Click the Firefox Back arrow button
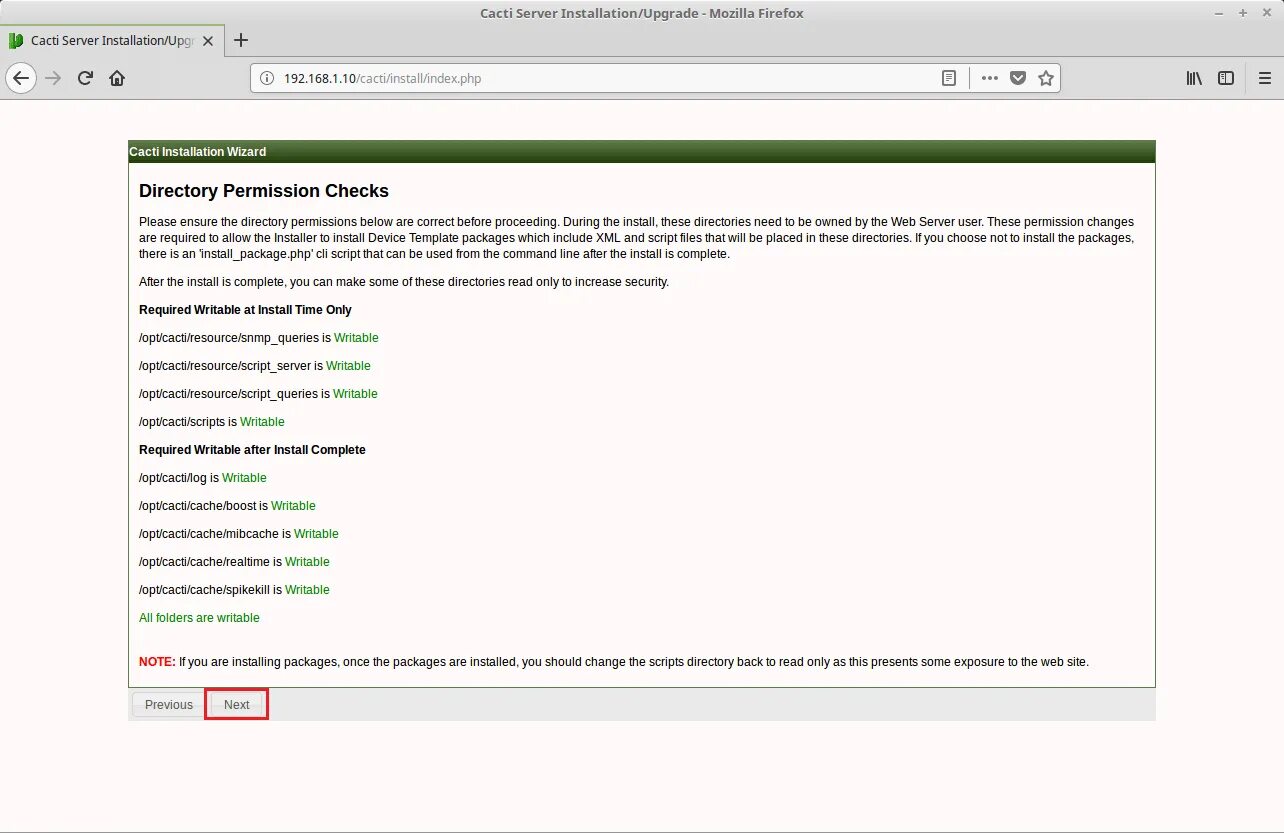Image resolution: width=1284 pixels, height=833 pixels. point(22,78)
